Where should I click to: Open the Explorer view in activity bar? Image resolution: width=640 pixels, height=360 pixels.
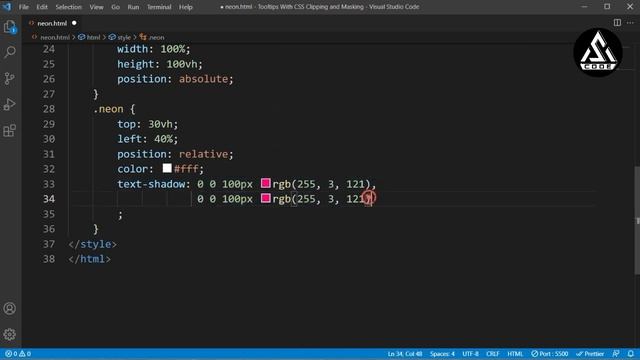coord(10,27)
